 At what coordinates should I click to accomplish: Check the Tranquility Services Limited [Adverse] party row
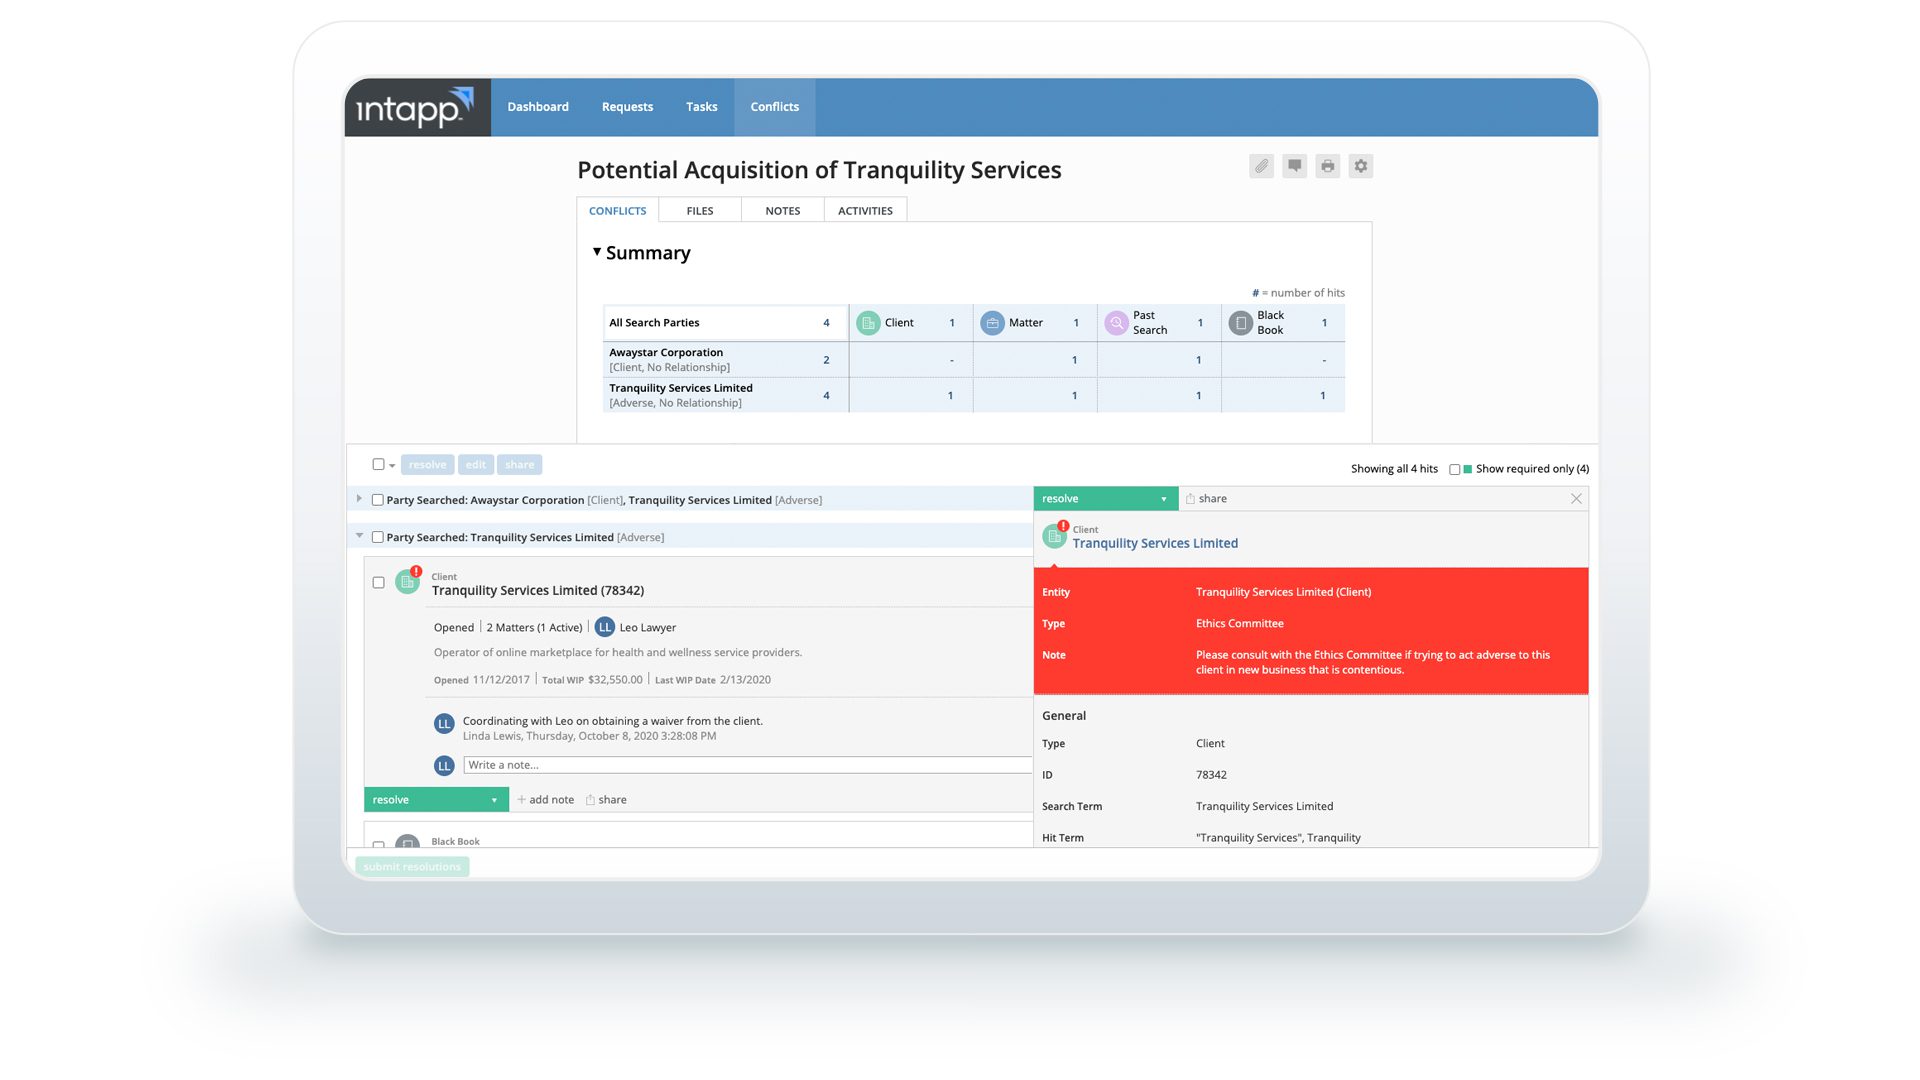(378, 537)
